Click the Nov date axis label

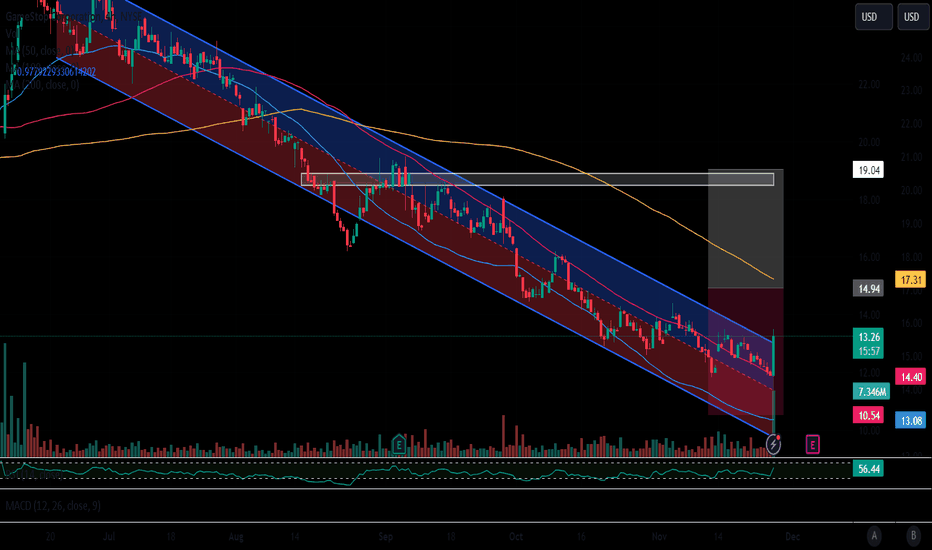click(659, 536)
